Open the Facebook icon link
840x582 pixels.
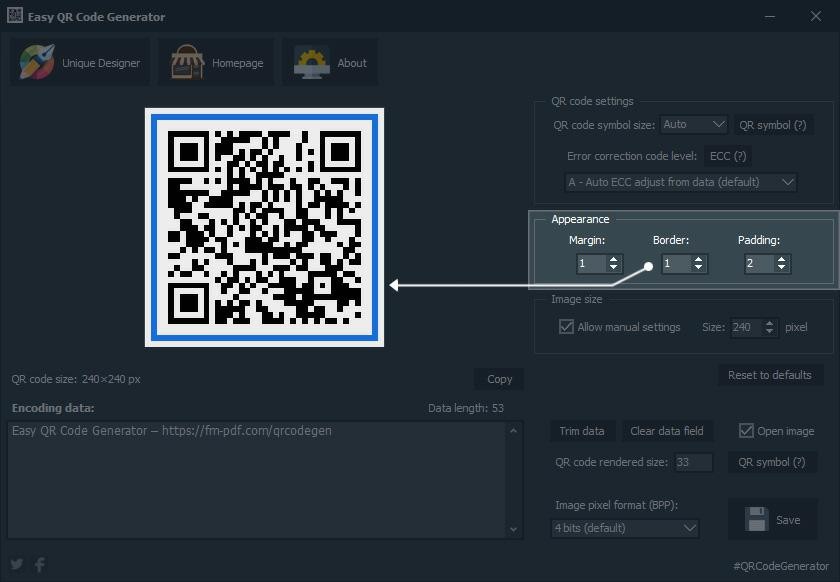pos(40,564)
